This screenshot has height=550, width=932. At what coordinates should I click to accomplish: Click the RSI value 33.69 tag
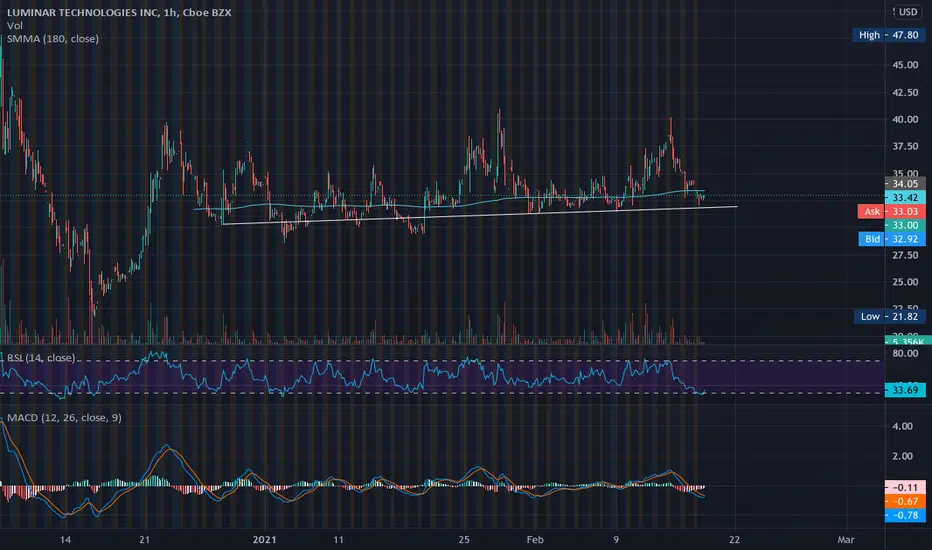[x=905, y=390]
